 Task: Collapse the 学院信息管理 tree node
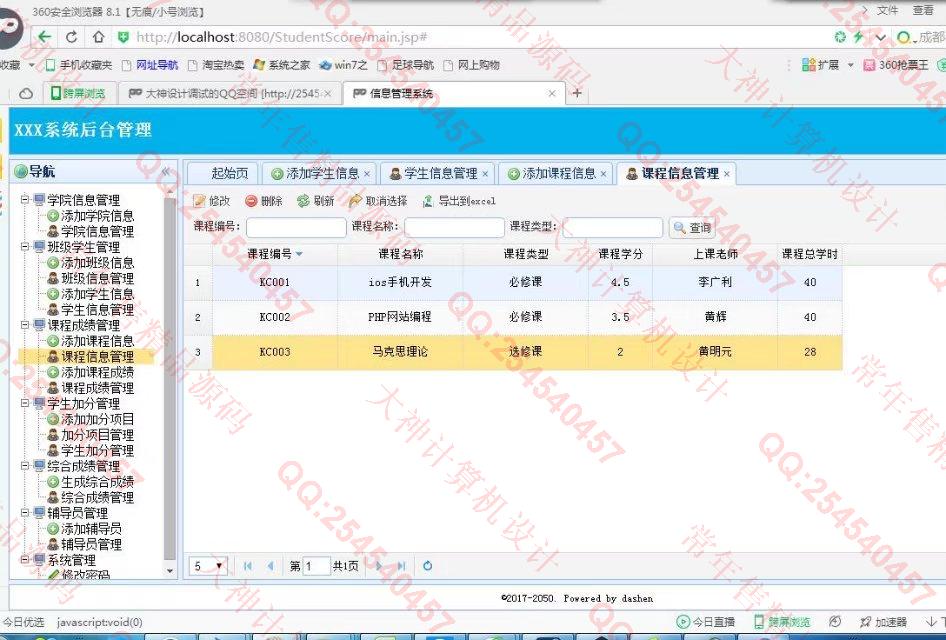(25, 199)
